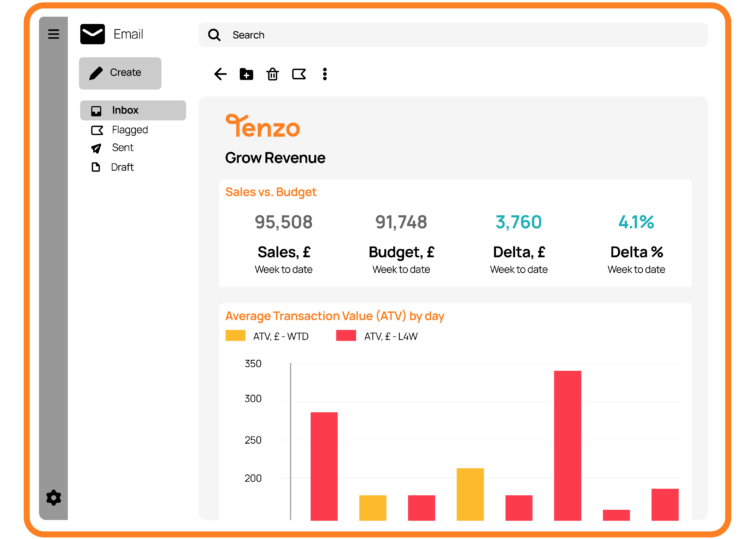755x539 pixels.
Task: Click the tallest red bar in chart
Action: (x=567, y=445)
